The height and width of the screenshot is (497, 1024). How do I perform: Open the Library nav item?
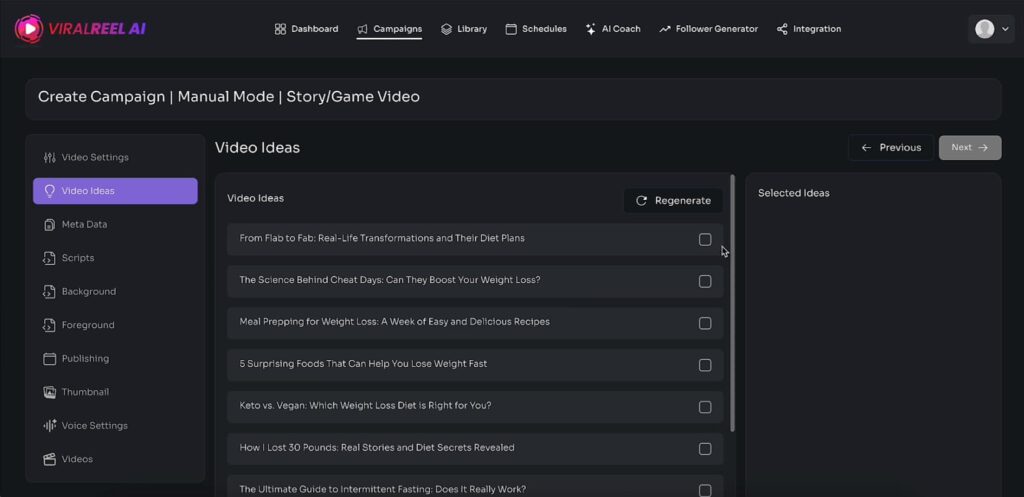(x=464, y=29)
